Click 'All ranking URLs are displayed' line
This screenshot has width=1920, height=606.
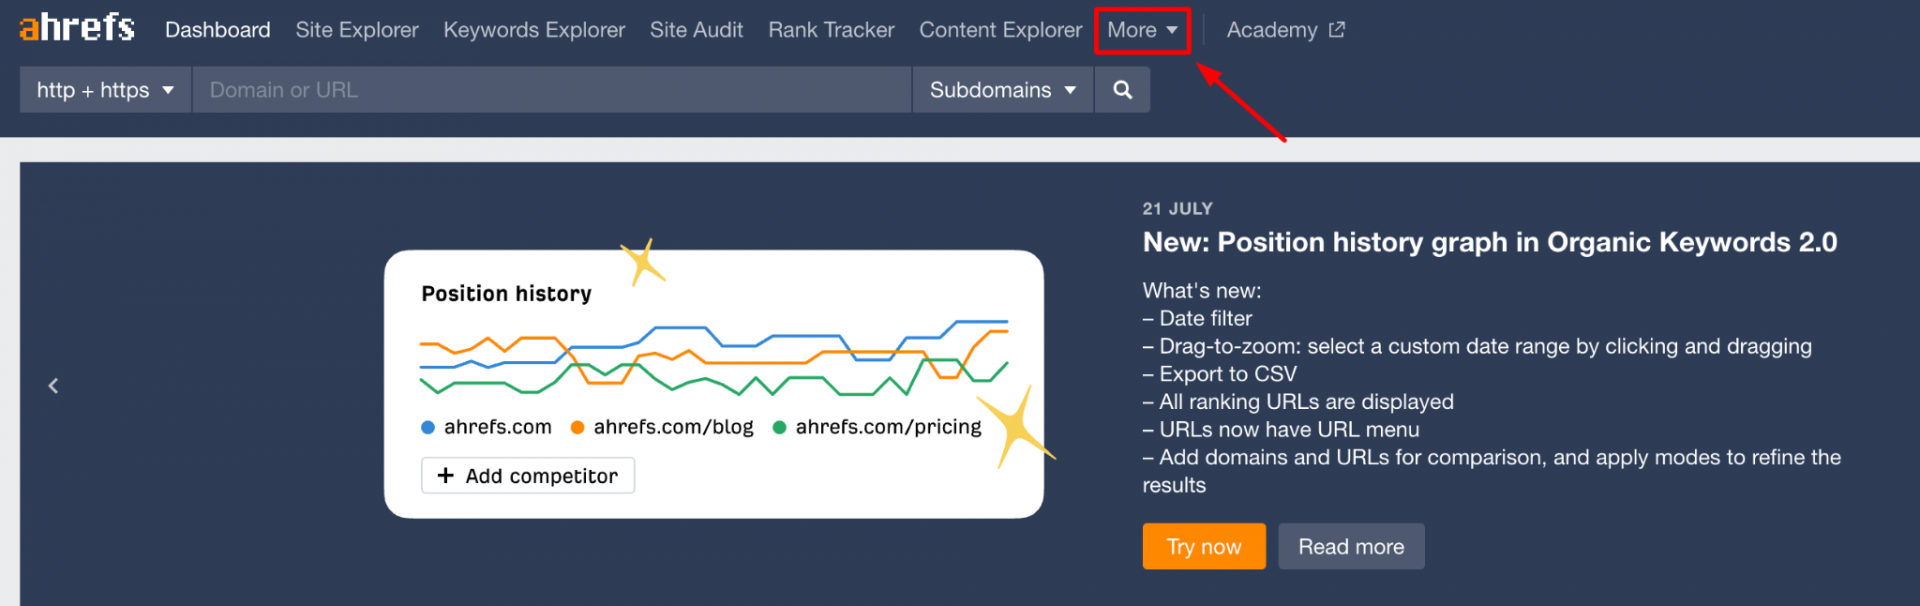[x=1298, y=402]
